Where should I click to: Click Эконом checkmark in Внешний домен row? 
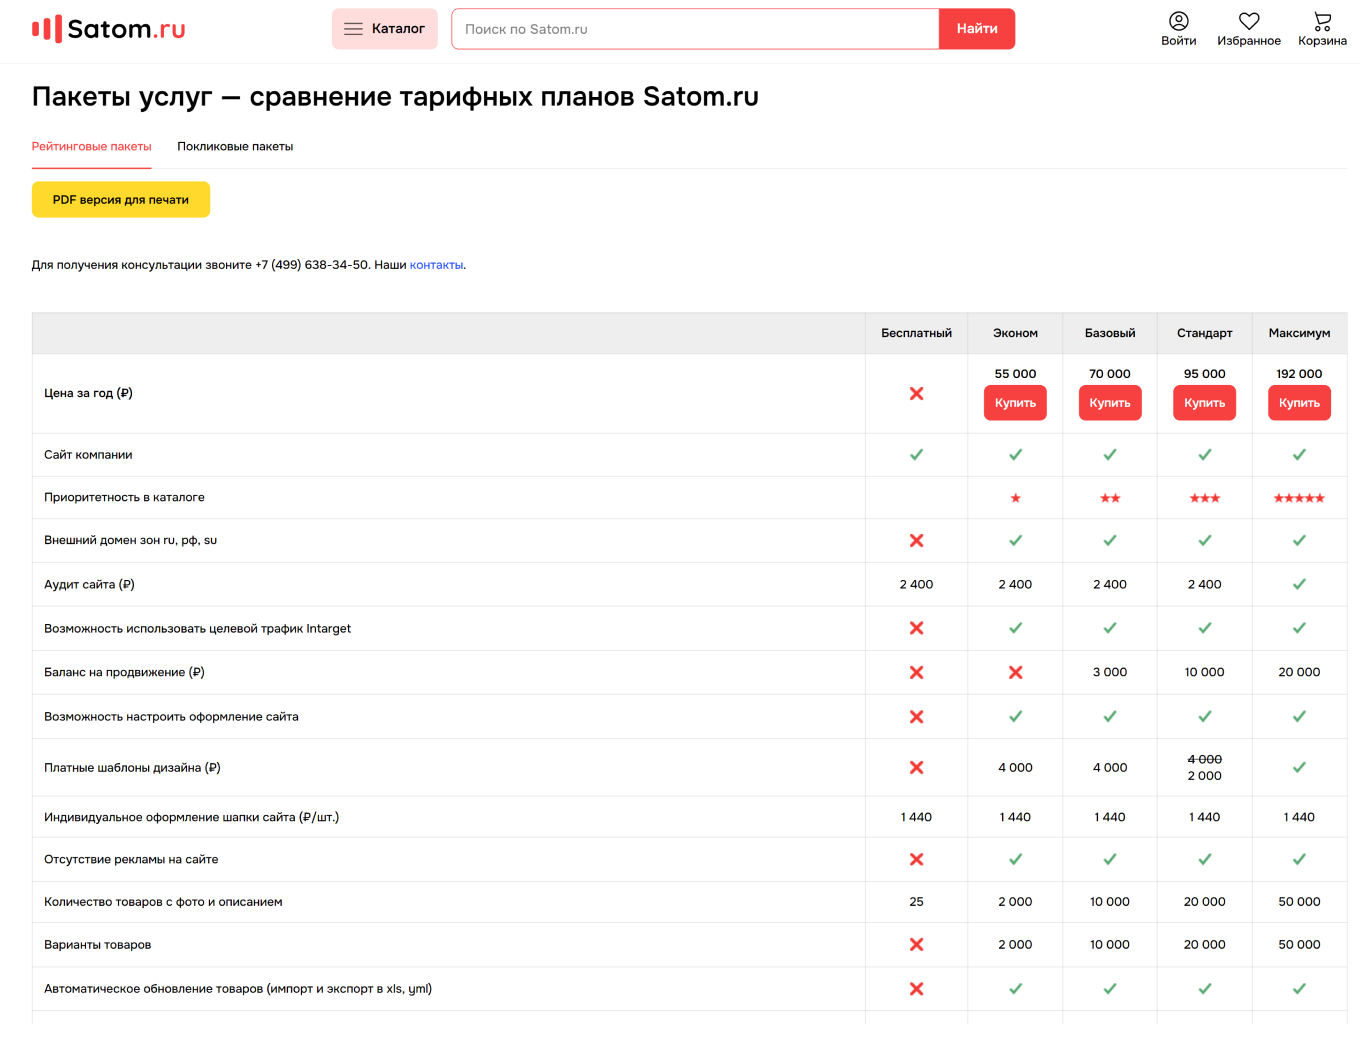[1015, 541]
